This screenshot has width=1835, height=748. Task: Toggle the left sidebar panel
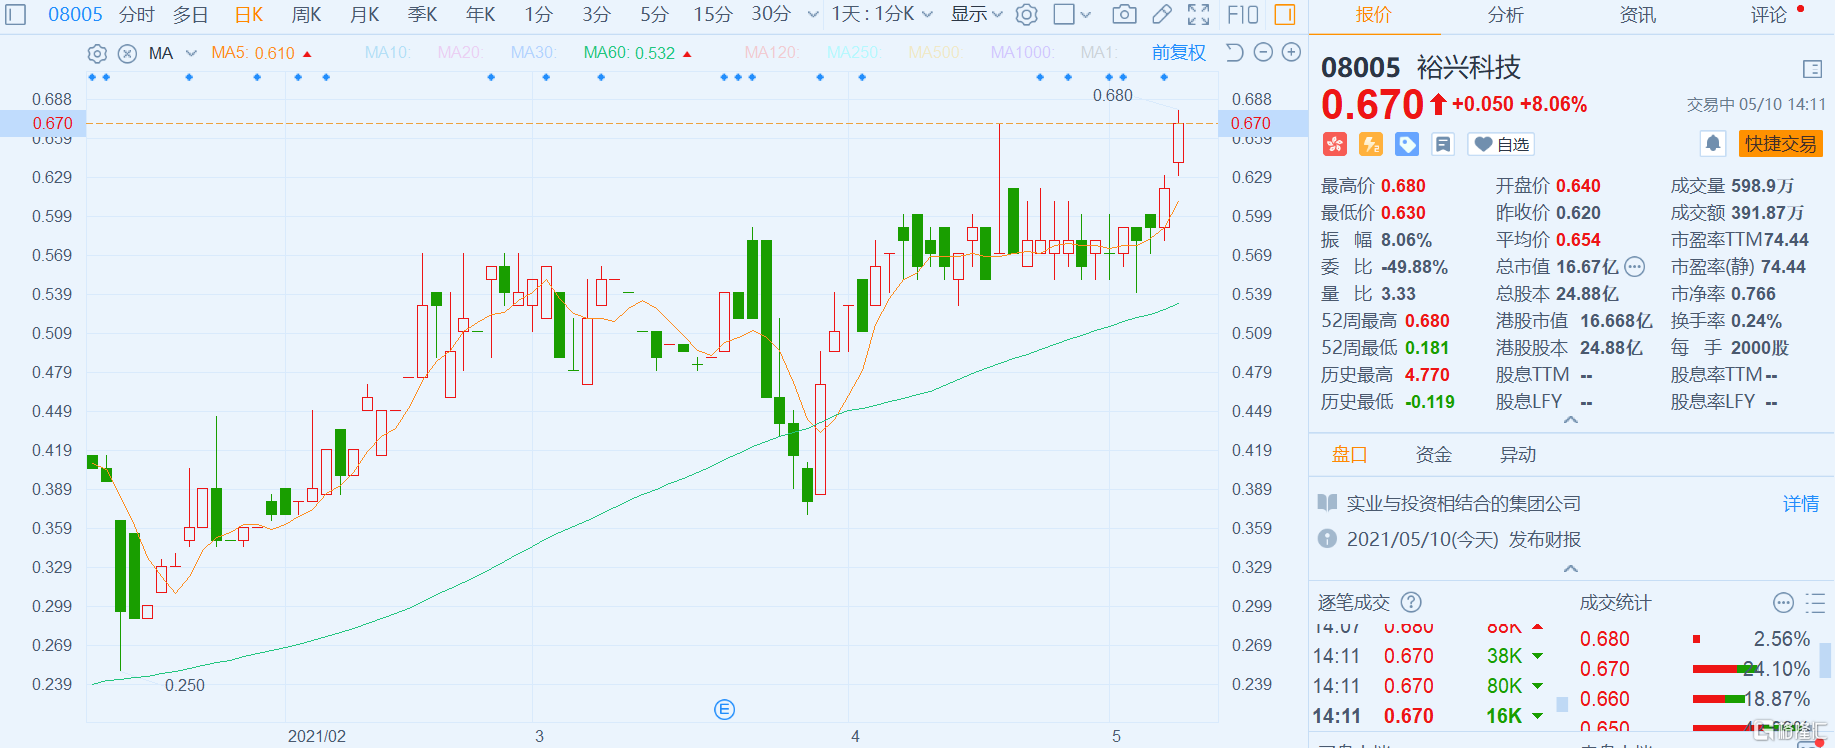click(x=16, y=14)
